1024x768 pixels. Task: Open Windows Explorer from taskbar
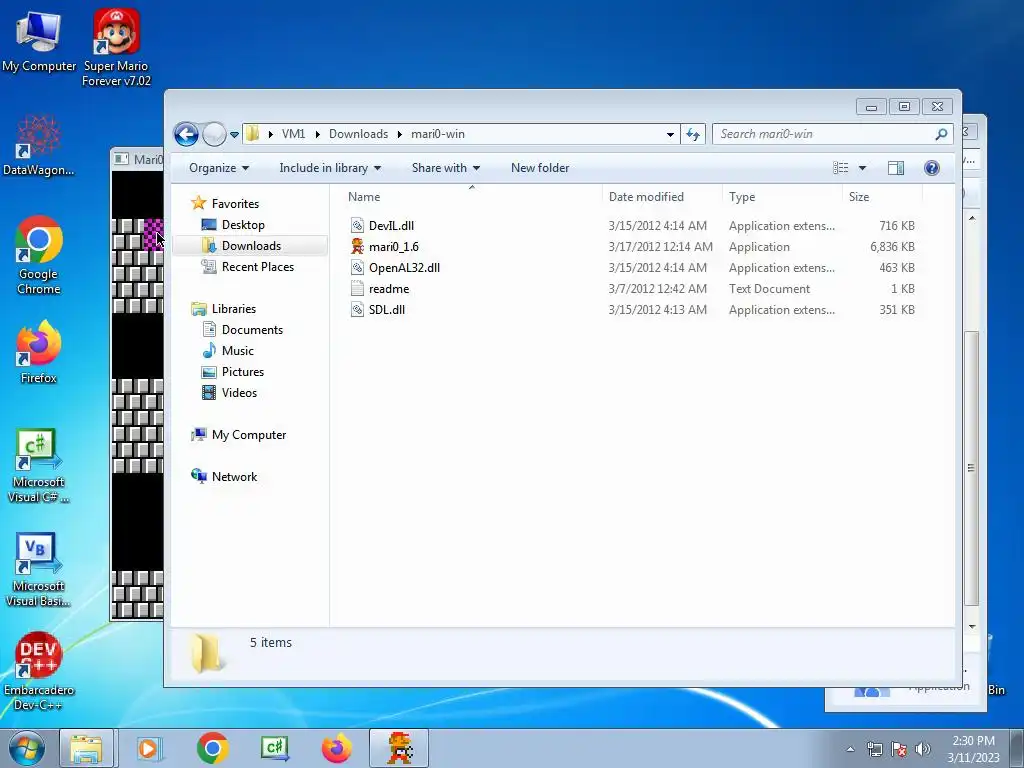coord(86,748)
